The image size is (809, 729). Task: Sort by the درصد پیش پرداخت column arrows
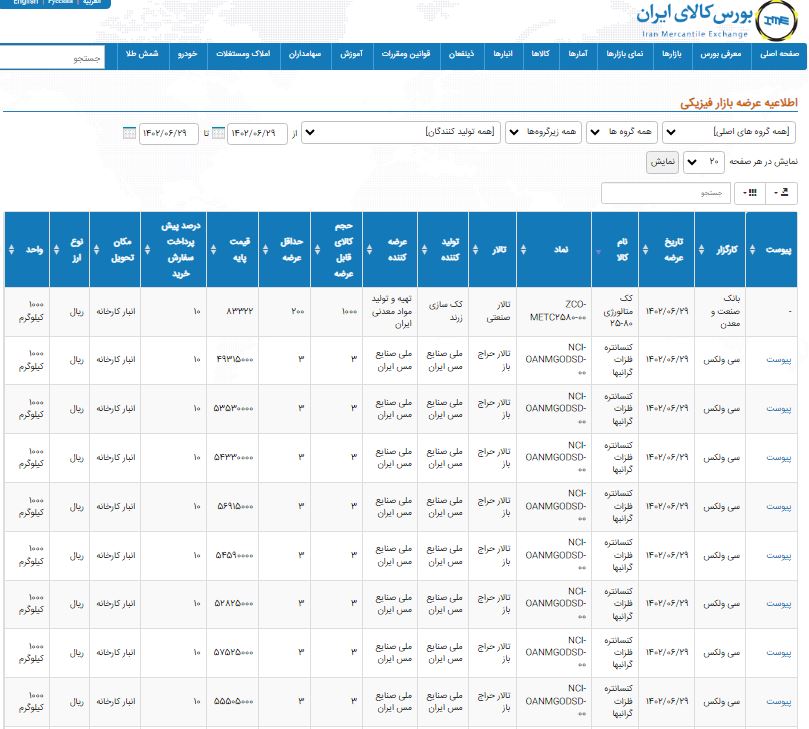(148, 250)
